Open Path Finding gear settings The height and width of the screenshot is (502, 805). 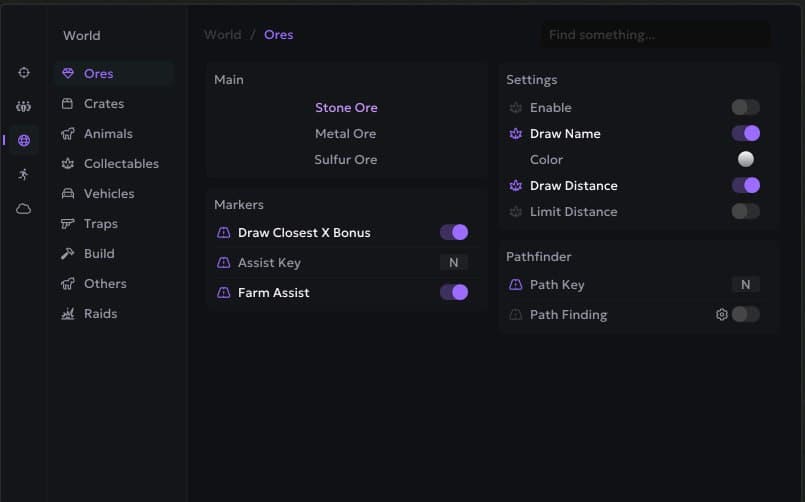pyautogui.click(x=722, y=314)
